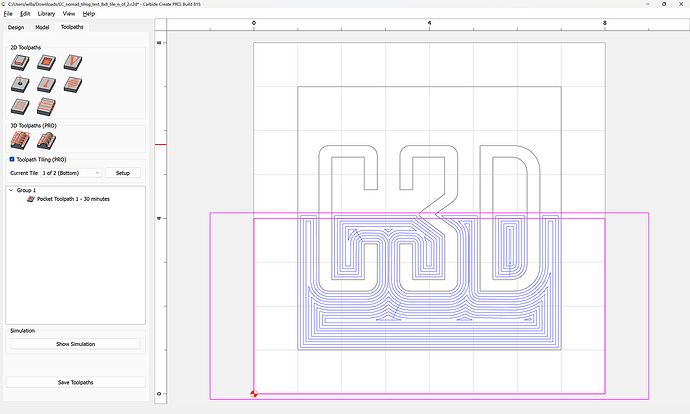Viewport: 690px width, 414px height.
Task: Click the Pocket Toolpath 1 item icon
Action: [x=31, y=199]
